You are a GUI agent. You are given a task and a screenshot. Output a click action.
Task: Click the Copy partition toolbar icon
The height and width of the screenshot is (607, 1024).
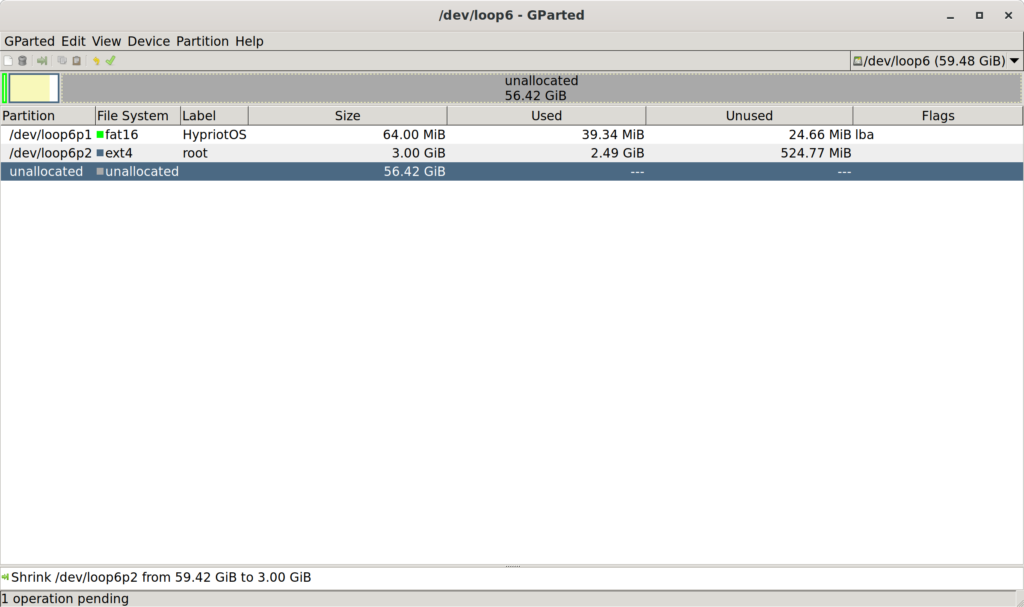pos(62,61)
